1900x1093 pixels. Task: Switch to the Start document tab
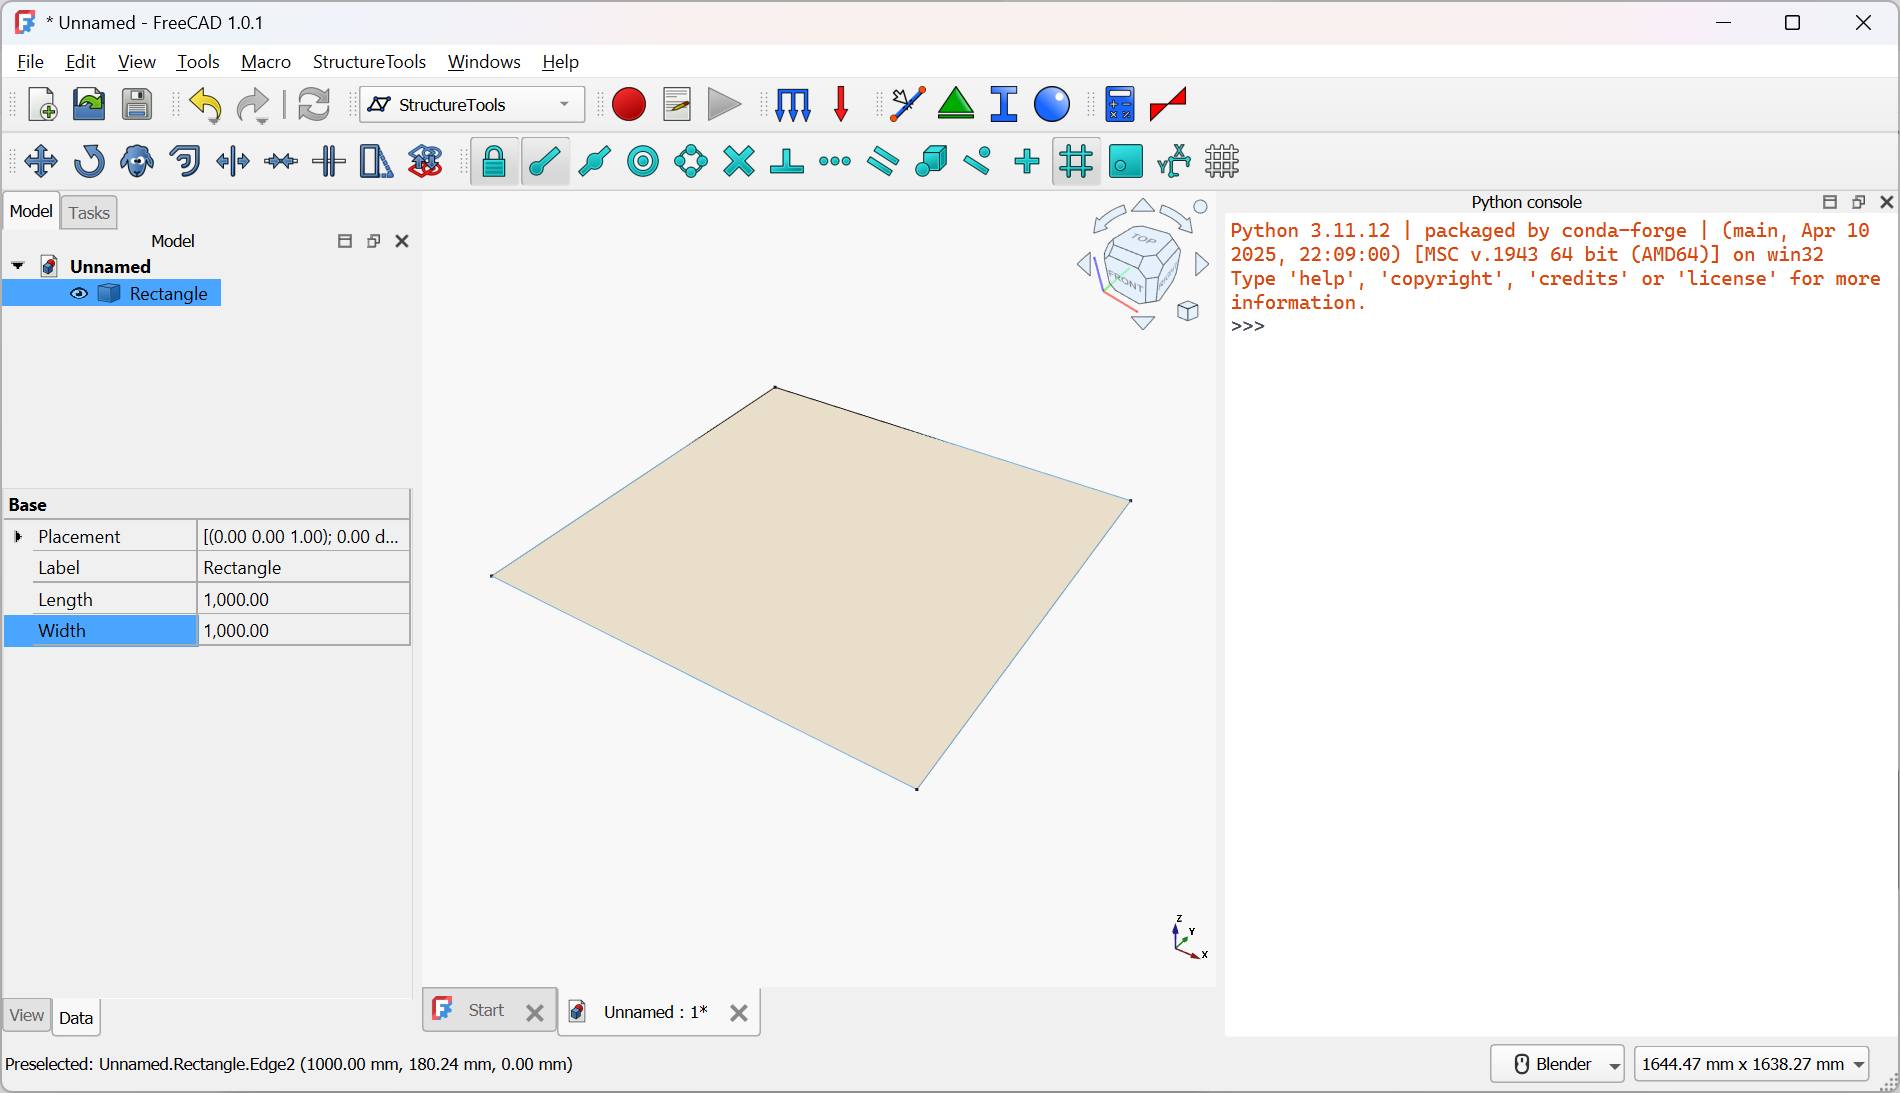coord(486,1011)
